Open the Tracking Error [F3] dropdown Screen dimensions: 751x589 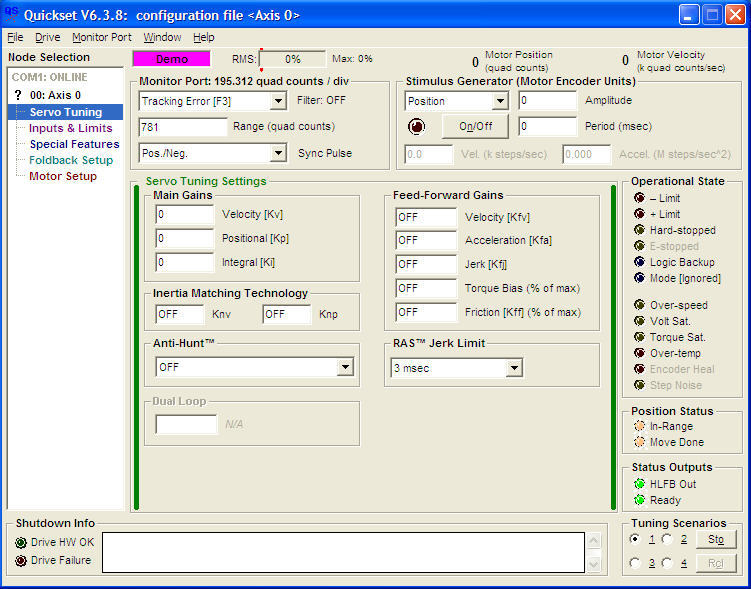coord(278,101)
